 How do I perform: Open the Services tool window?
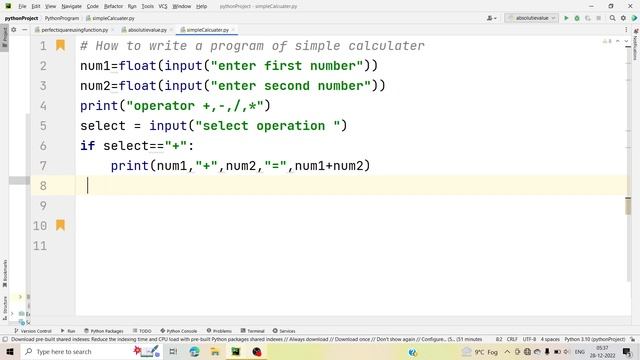click(284, 331)
